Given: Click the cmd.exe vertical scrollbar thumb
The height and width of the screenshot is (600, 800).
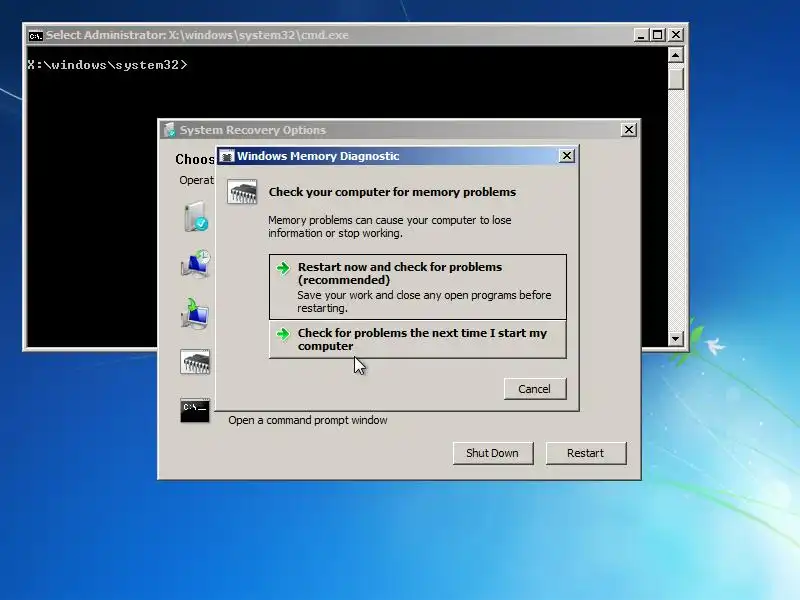Looking at the screenshot, I should 676,78.
